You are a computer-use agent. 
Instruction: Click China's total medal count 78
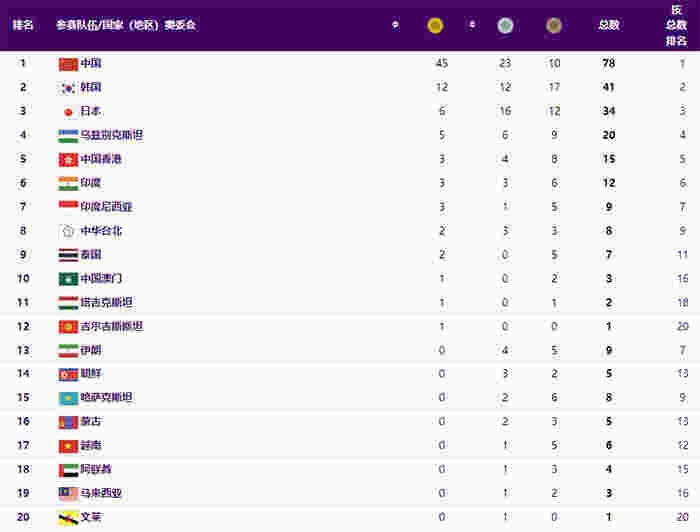pyautogui.click(x=609, y=63)
